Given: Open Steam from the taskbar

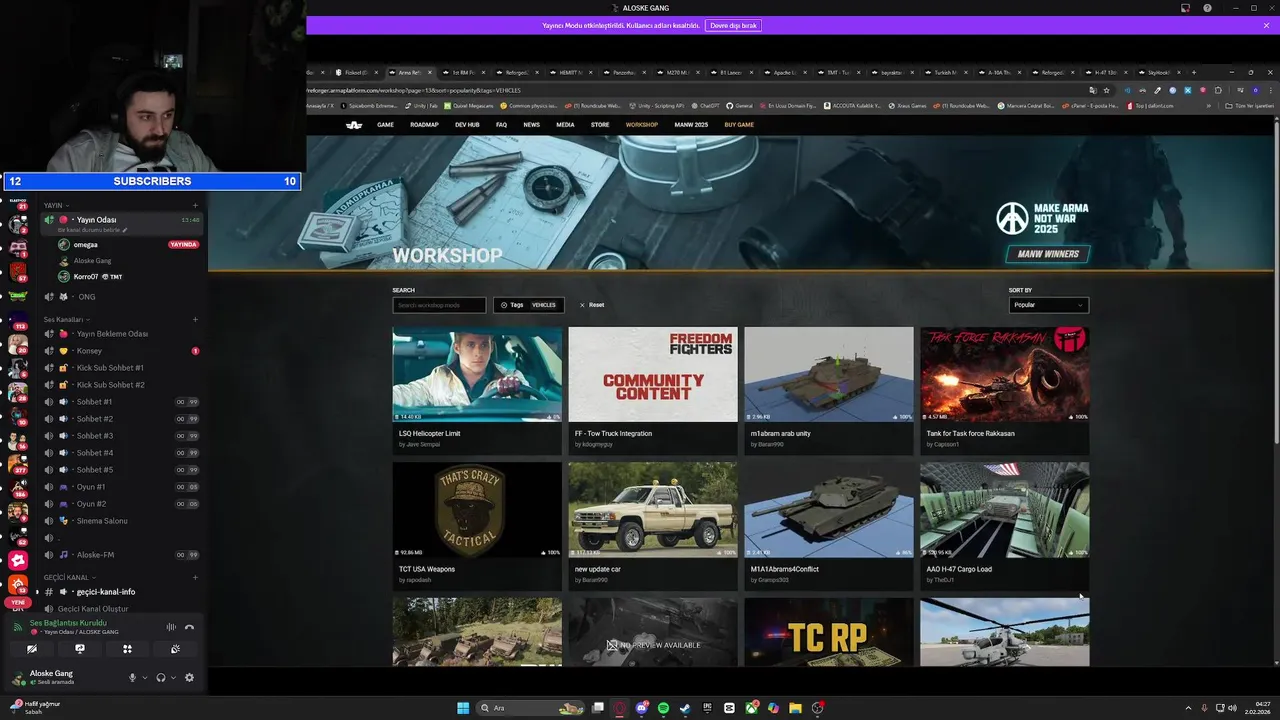Looking at the screenshot, I should click(x=685, y=708).
